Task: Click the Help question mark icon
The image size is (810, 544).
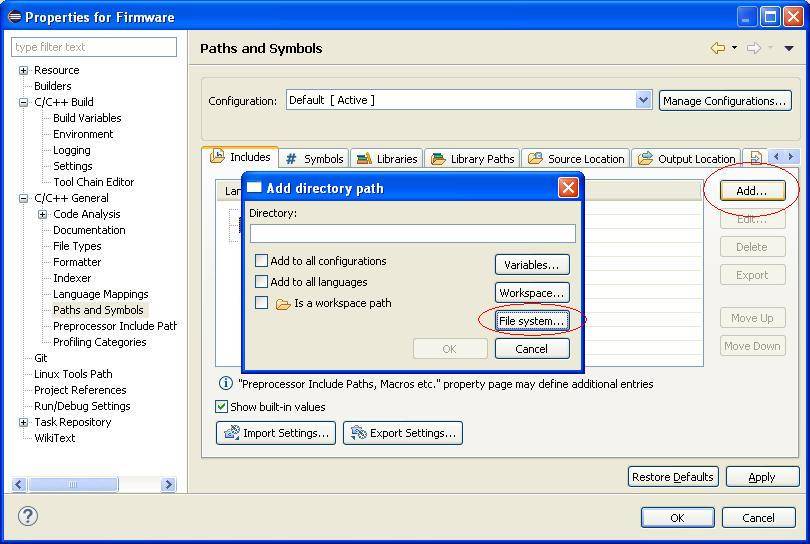Action: point(28,516)
